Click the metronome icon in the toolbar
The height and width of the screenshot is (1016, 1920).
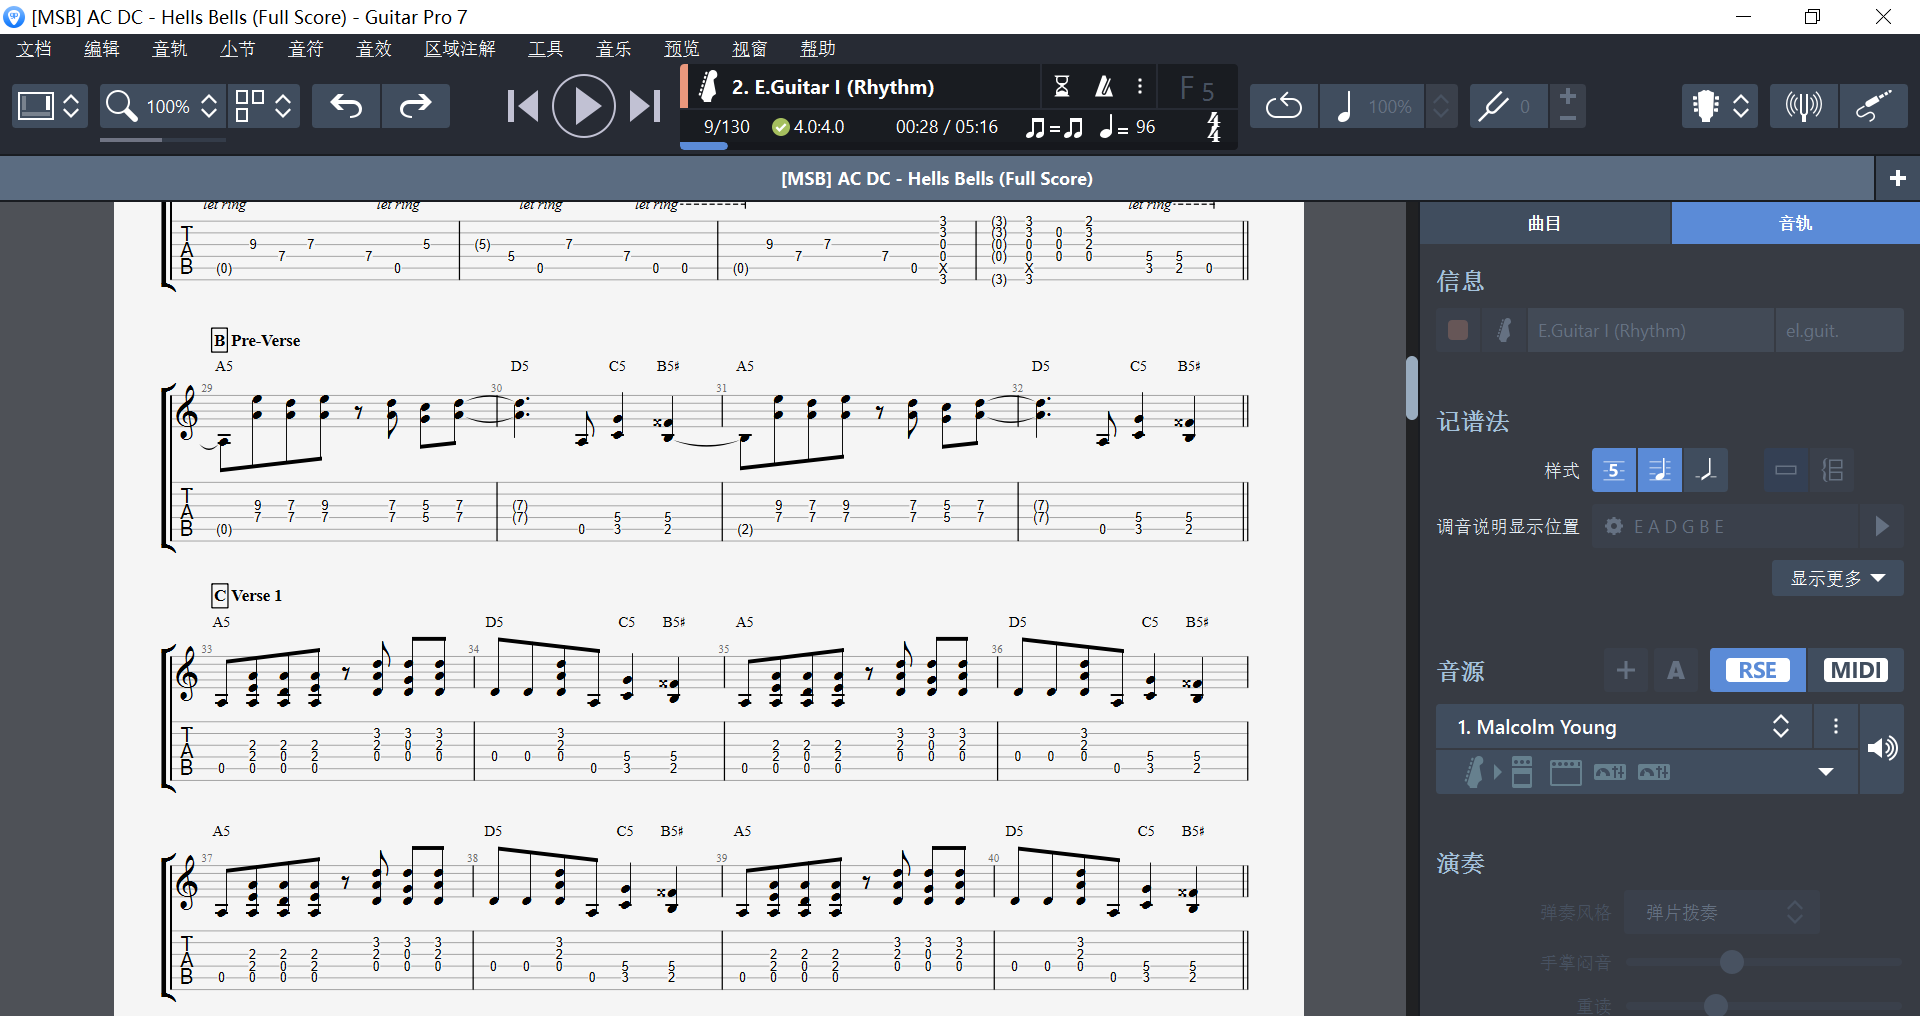click(1103, 86)
